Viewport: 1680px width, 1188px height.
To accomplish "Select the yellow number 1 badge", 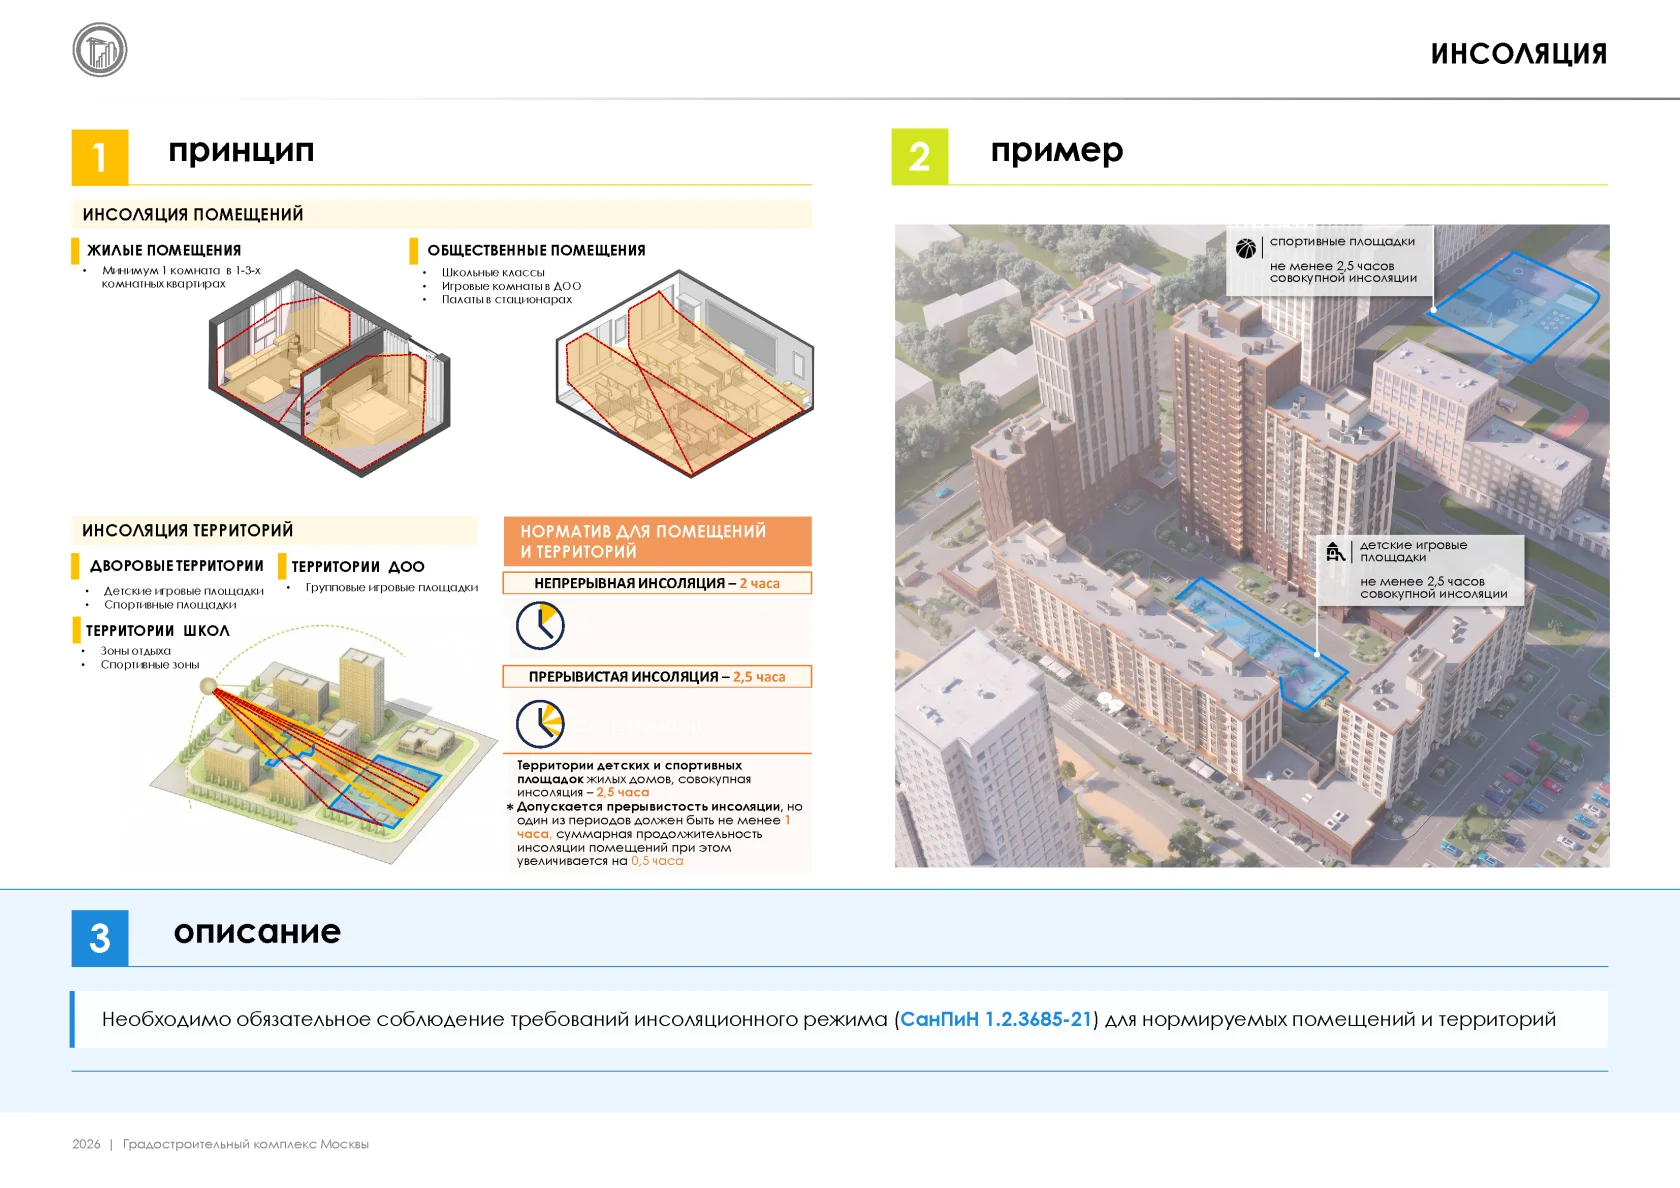I will coord(100,157).
